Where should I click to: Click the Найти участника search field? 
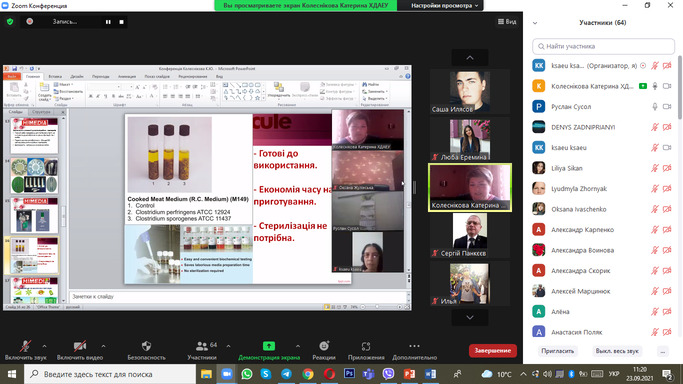[x=603, y=46]
